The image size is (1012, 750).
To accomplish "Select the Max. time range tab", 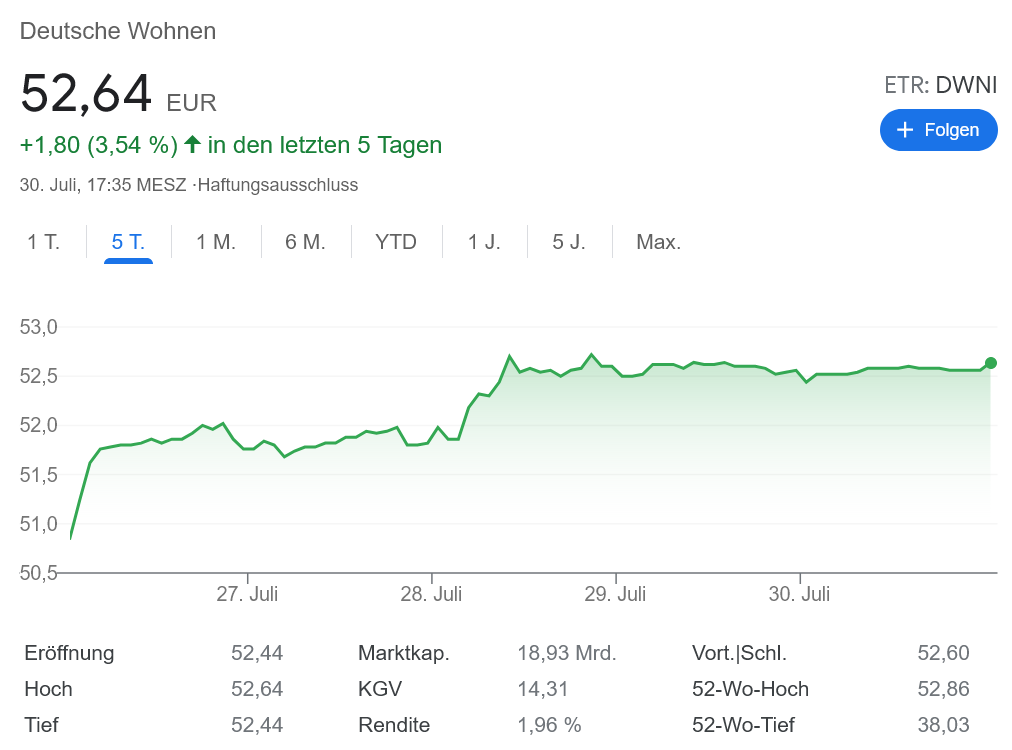I will 658,242.
